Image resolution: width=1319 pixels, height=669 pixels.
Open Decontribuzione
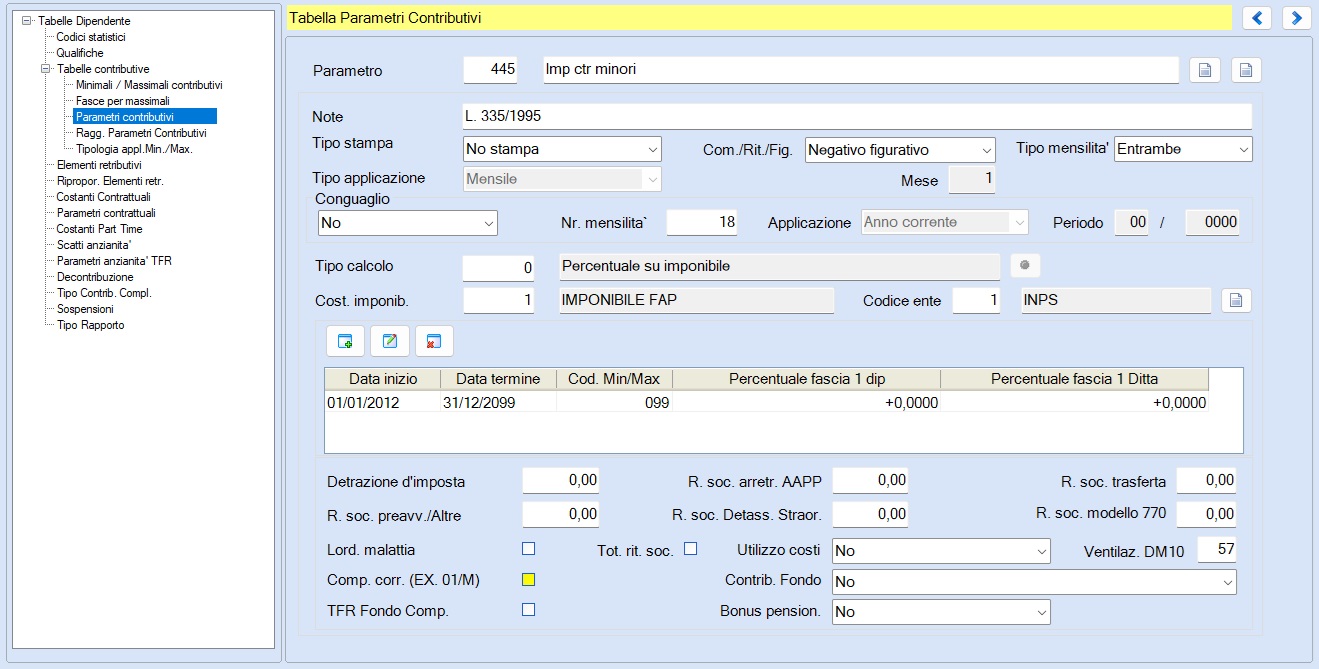[95, 277]
